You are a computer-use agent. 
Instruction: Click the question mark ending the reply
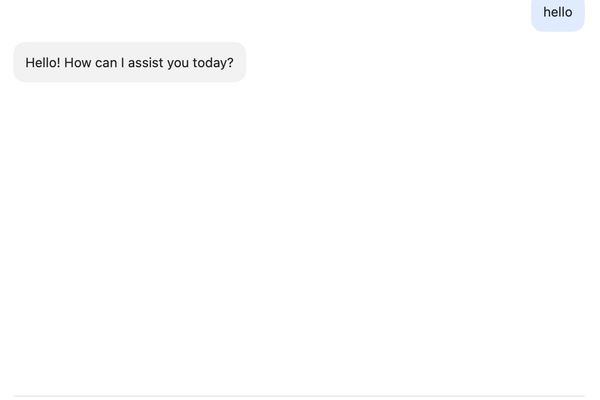pyautogui.click(x=230, y=63)
